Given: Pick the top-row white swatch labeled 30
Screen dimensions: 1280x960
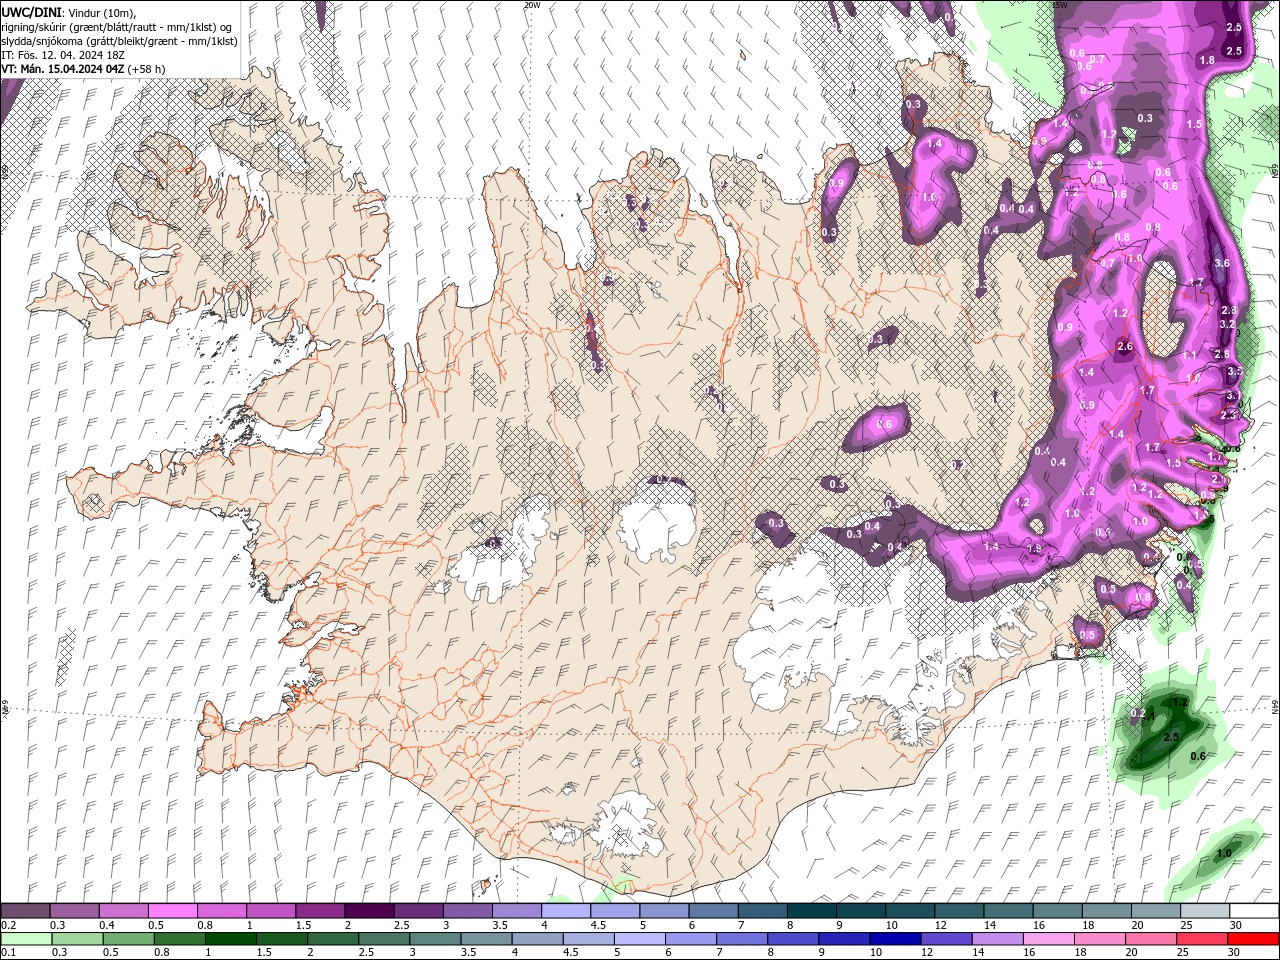Looking at the screenshot, I should pos(1254,911).
